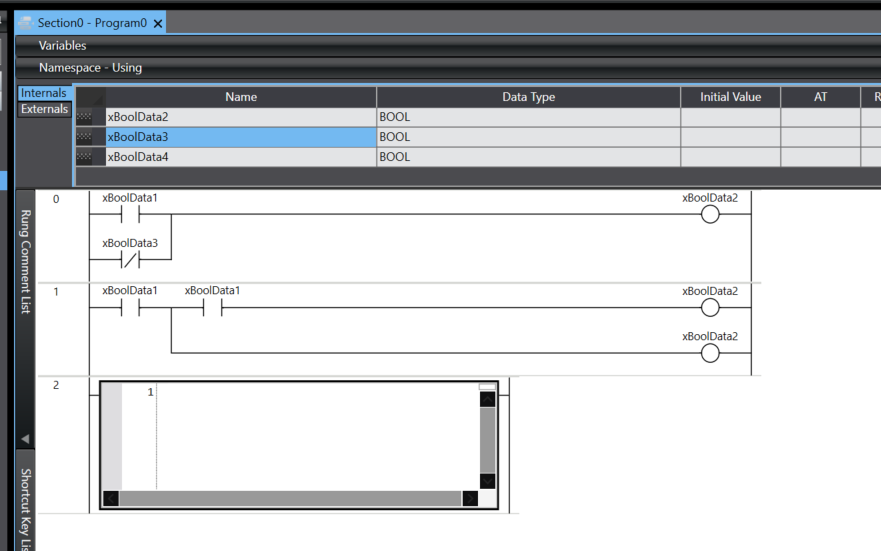Screen dimensions: 881x551
Task: Click the inline ST scroll left arrow
Action: [111, 498]
